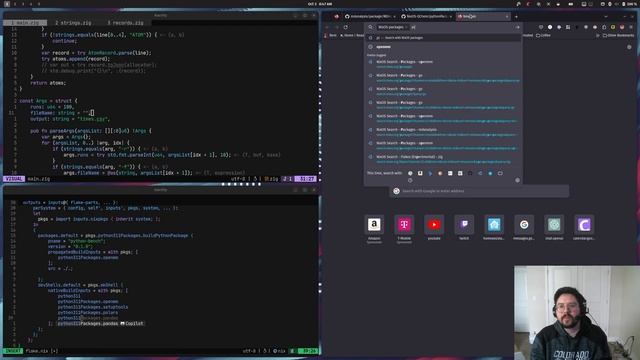The height and width of the screenshot is (360, 640).
Task: Open the list all tabs dropdown
Action: tap(606, 16)
